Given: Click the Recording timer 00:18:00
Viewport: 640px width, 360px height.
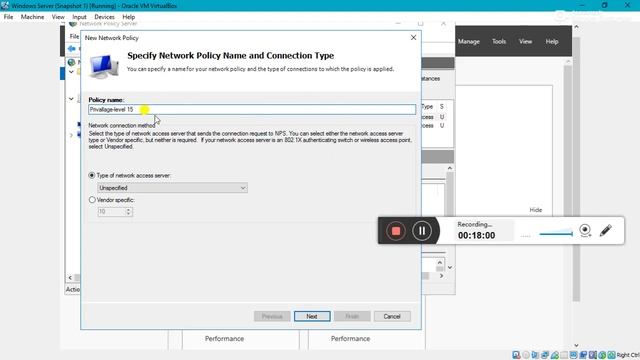Looking at the screenshot, I should click(x=476, y=236).
